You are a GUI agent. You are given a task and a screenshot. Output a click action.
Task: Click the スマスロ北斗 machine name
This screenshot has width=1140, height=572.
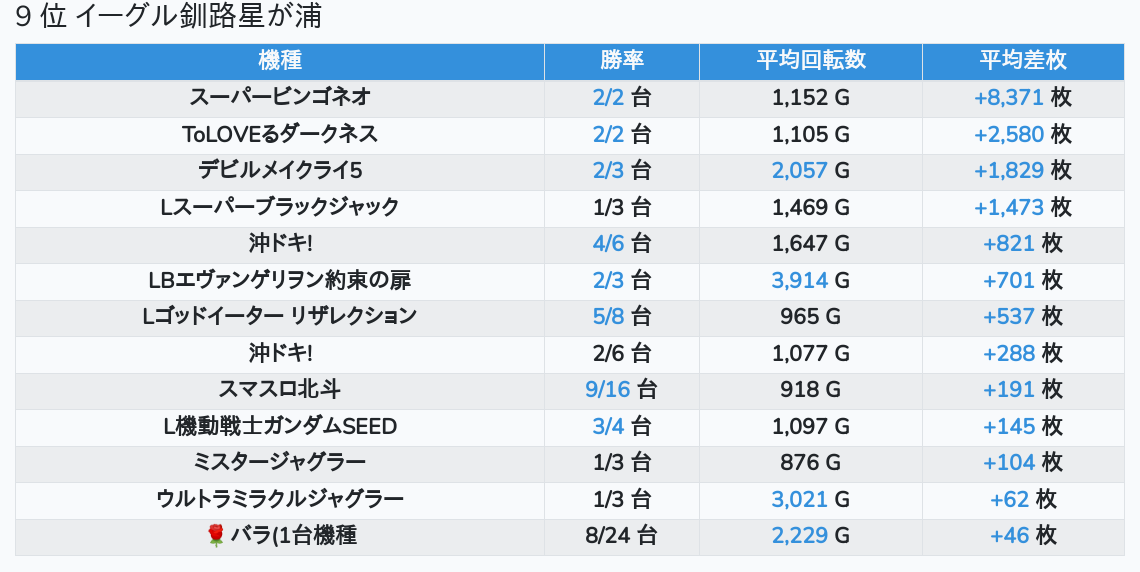click(280, 389)
